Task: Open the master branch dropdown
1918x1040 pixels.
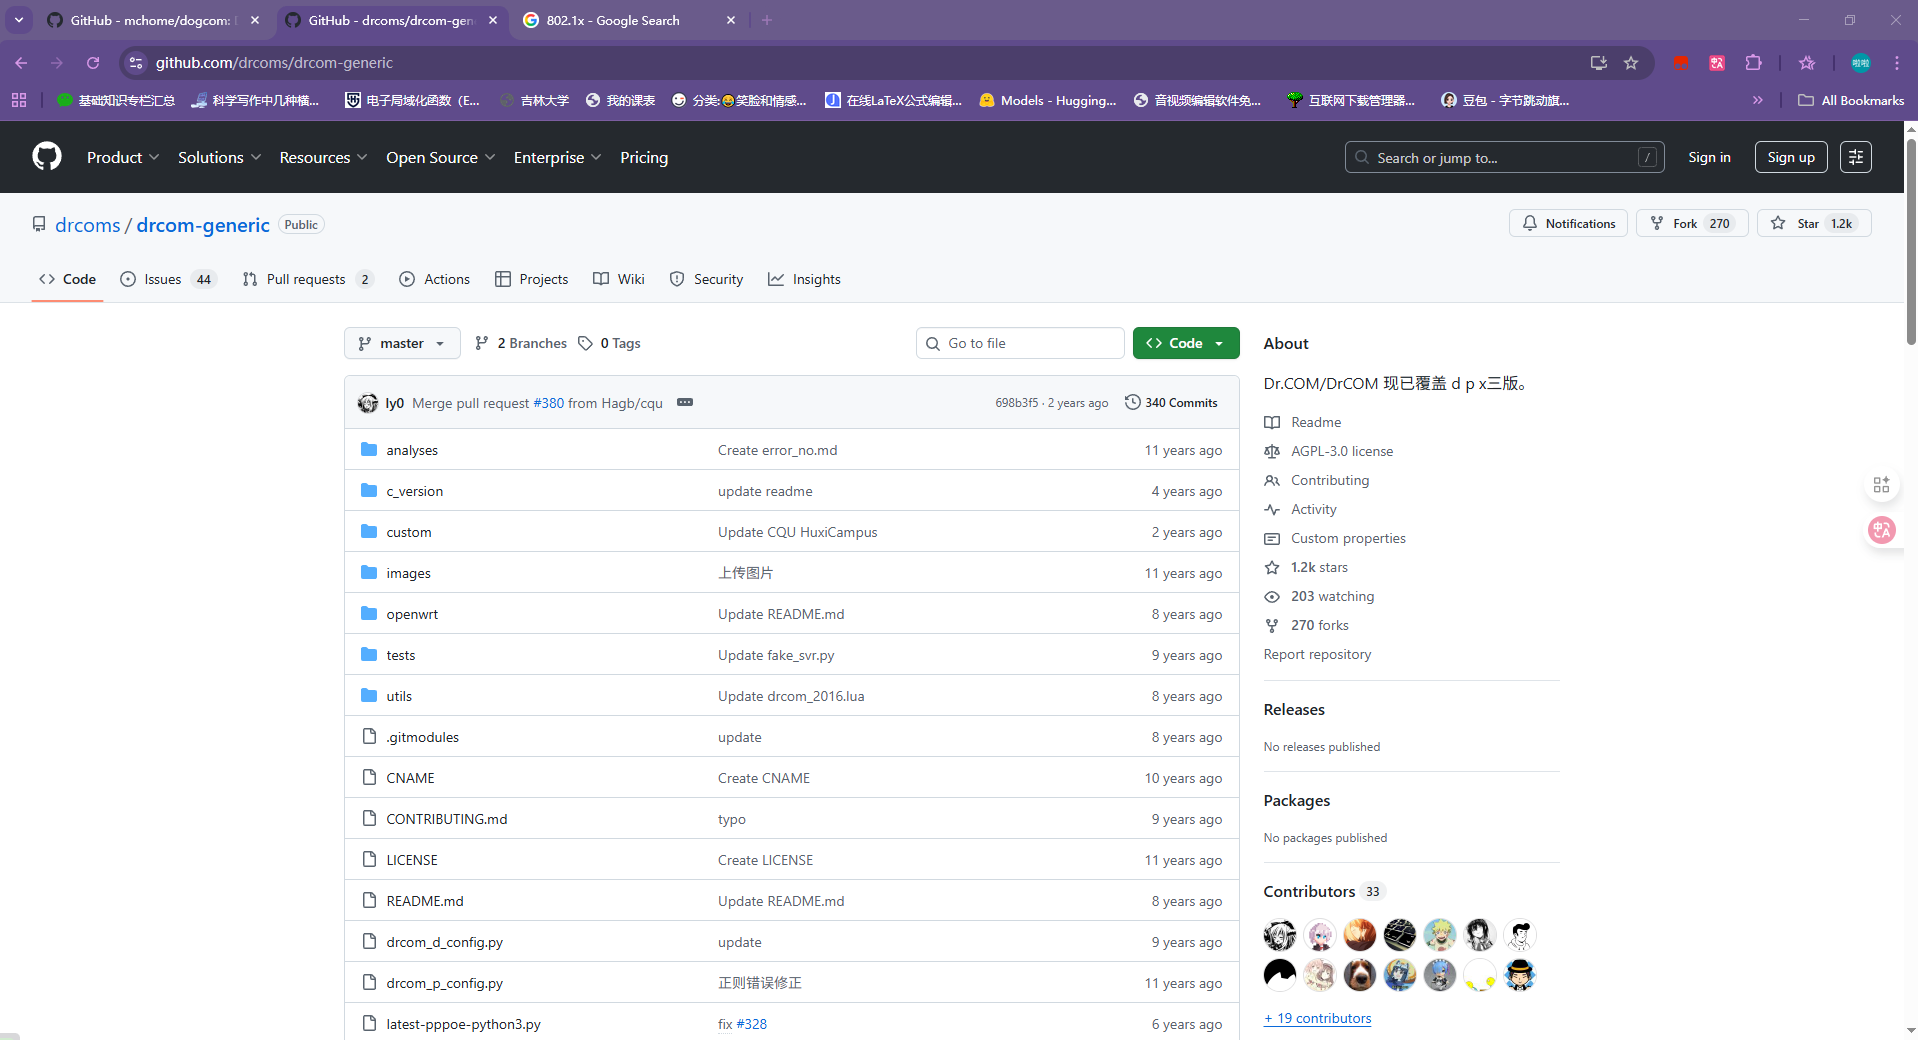Action: (x=402, y=343)
